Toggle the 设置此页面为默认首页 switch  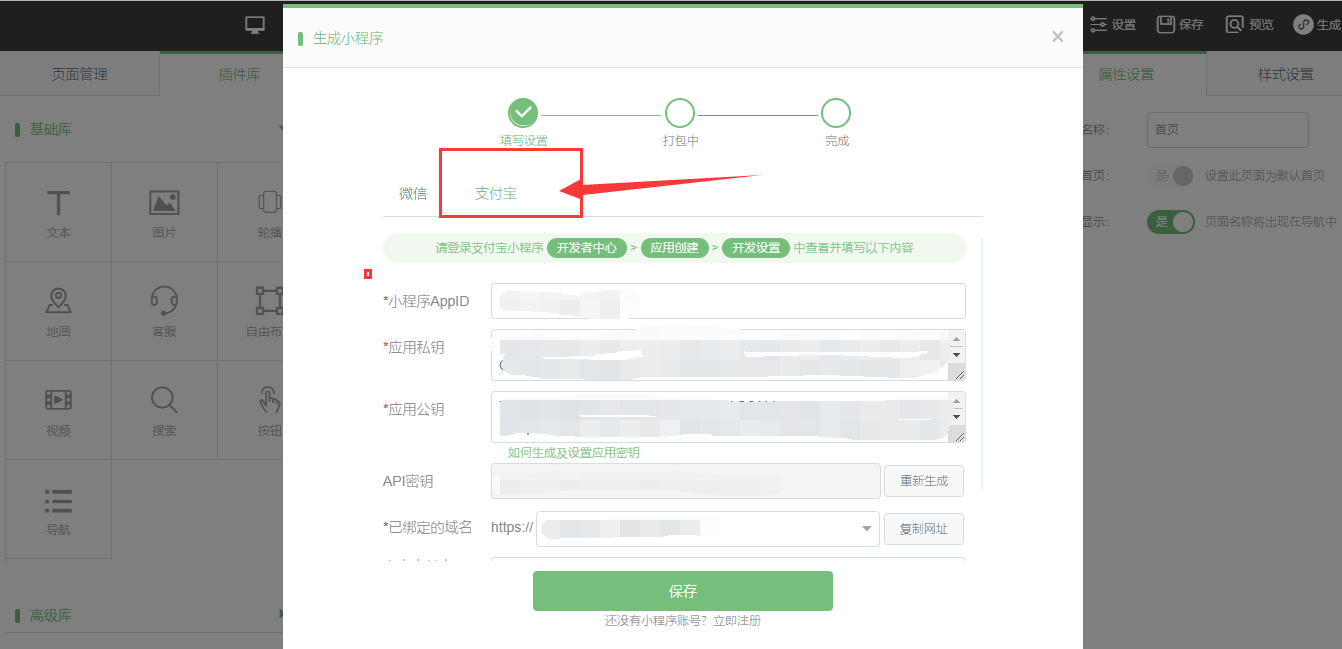(1171, 176)
